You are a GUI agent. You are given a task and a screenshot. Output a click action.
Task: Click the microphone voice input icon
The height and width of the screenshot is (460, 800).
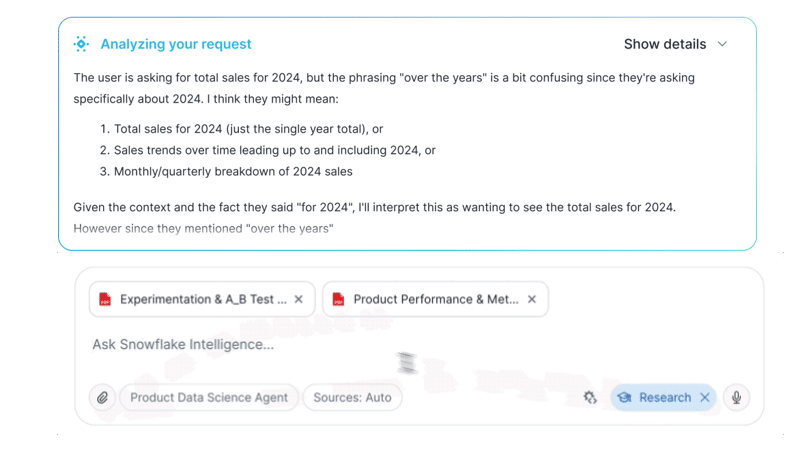tap(736, 397)
